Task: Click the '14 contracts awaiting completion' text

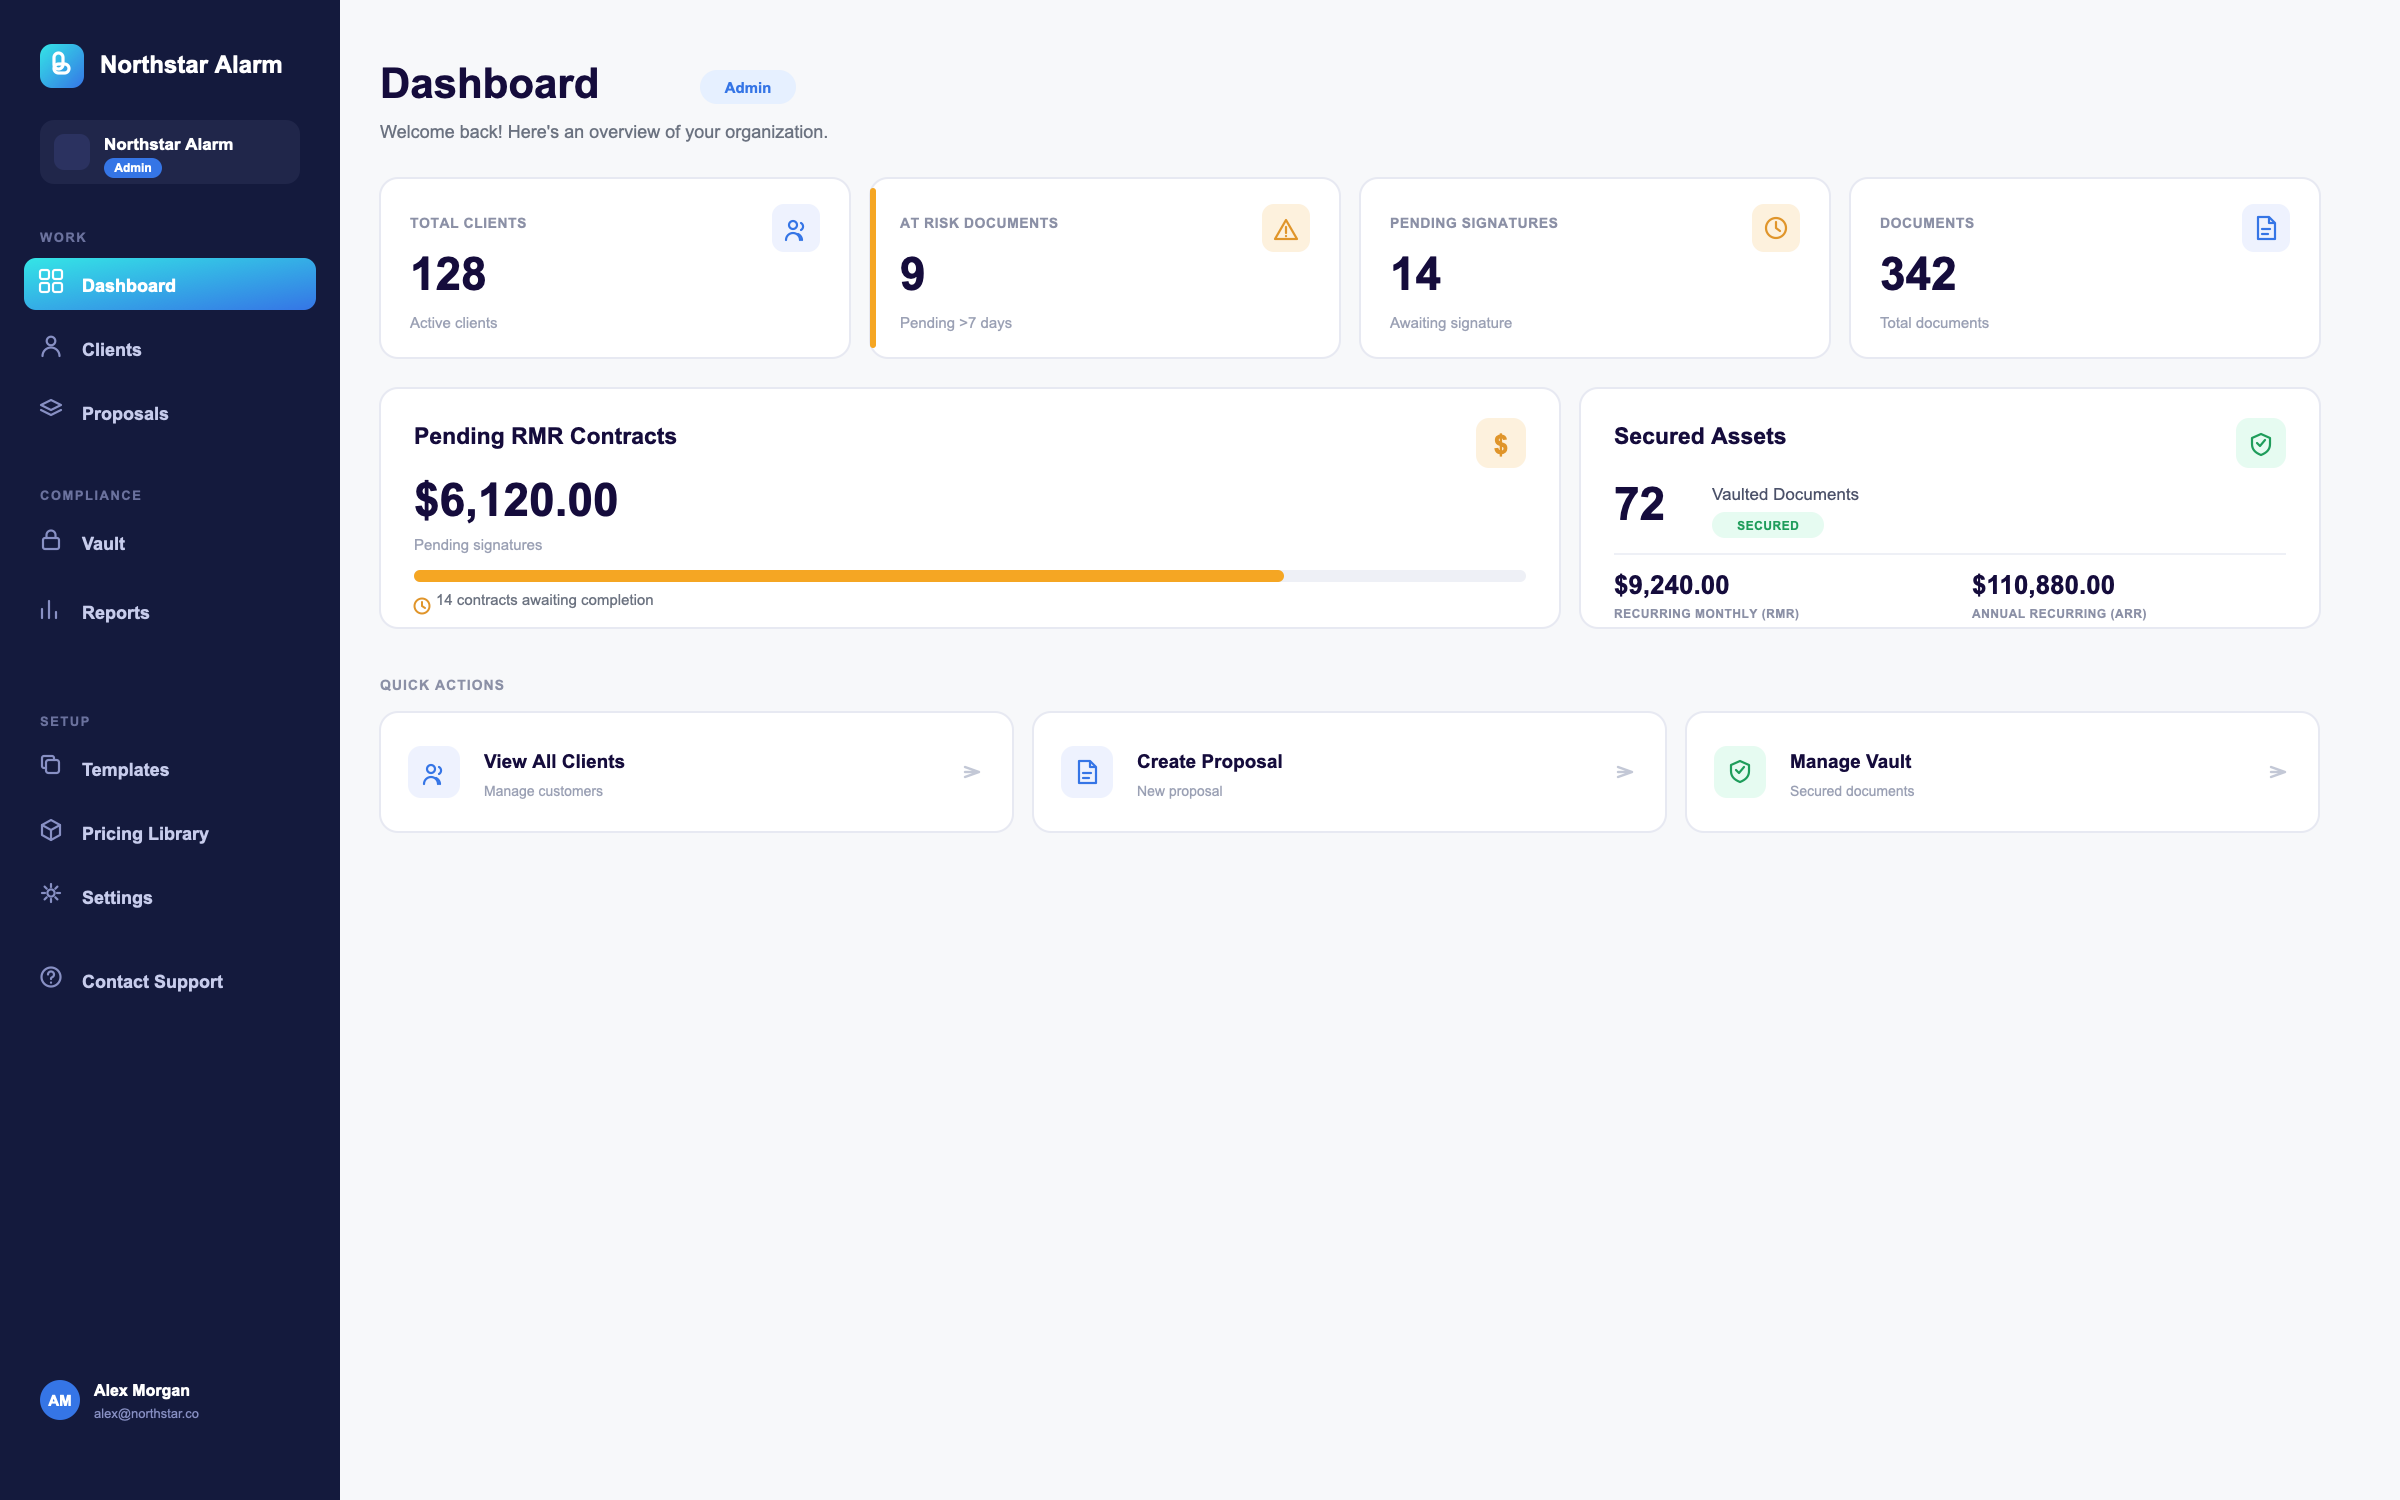Action: click(x=545, y=600)
